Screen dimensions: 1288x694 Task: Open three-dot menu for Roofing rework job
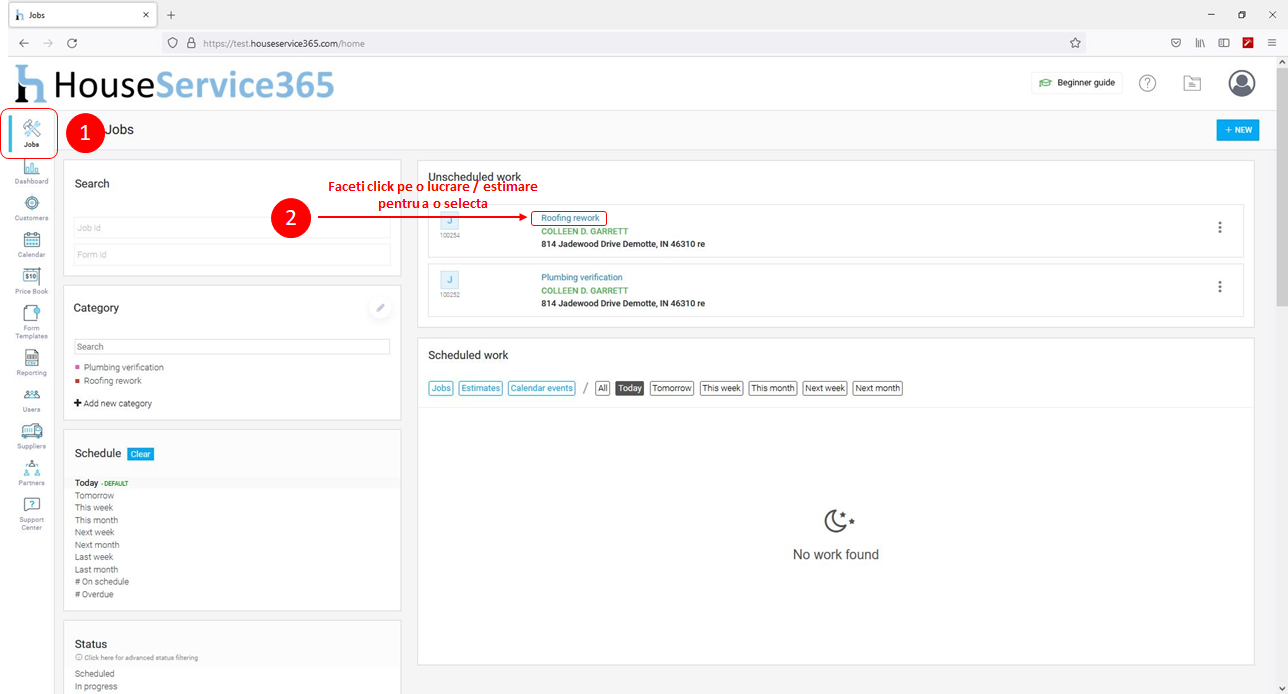1219,228
